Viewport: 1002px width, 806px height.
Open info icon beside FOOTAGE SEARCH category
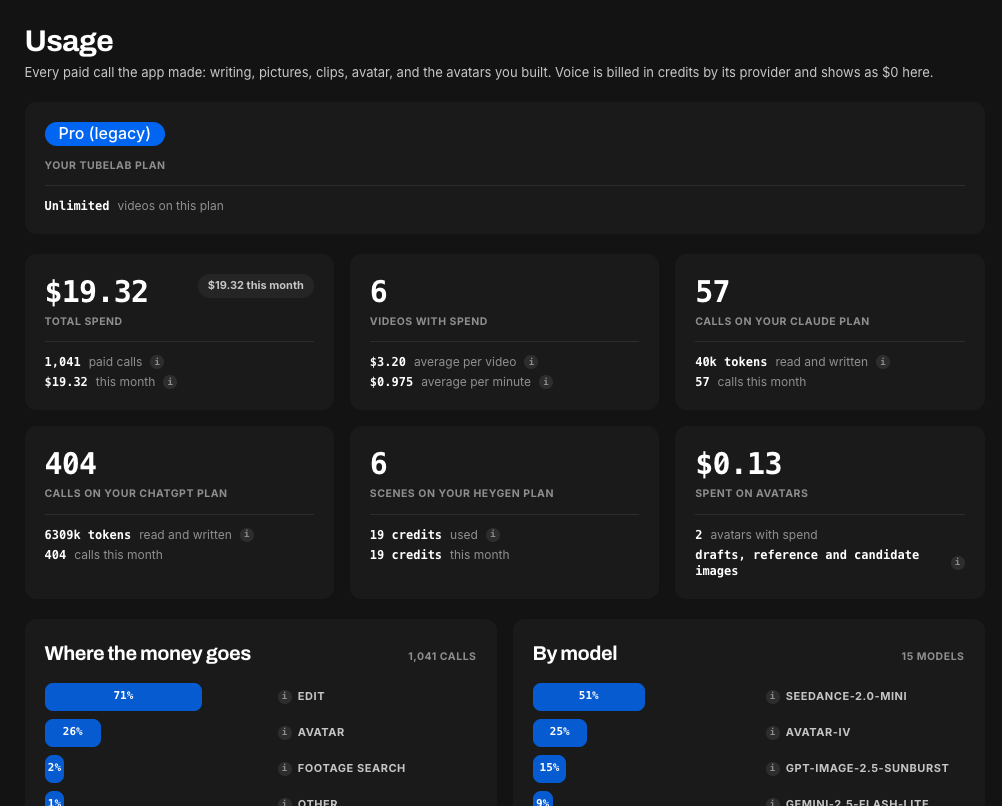(x=285, y=768)
